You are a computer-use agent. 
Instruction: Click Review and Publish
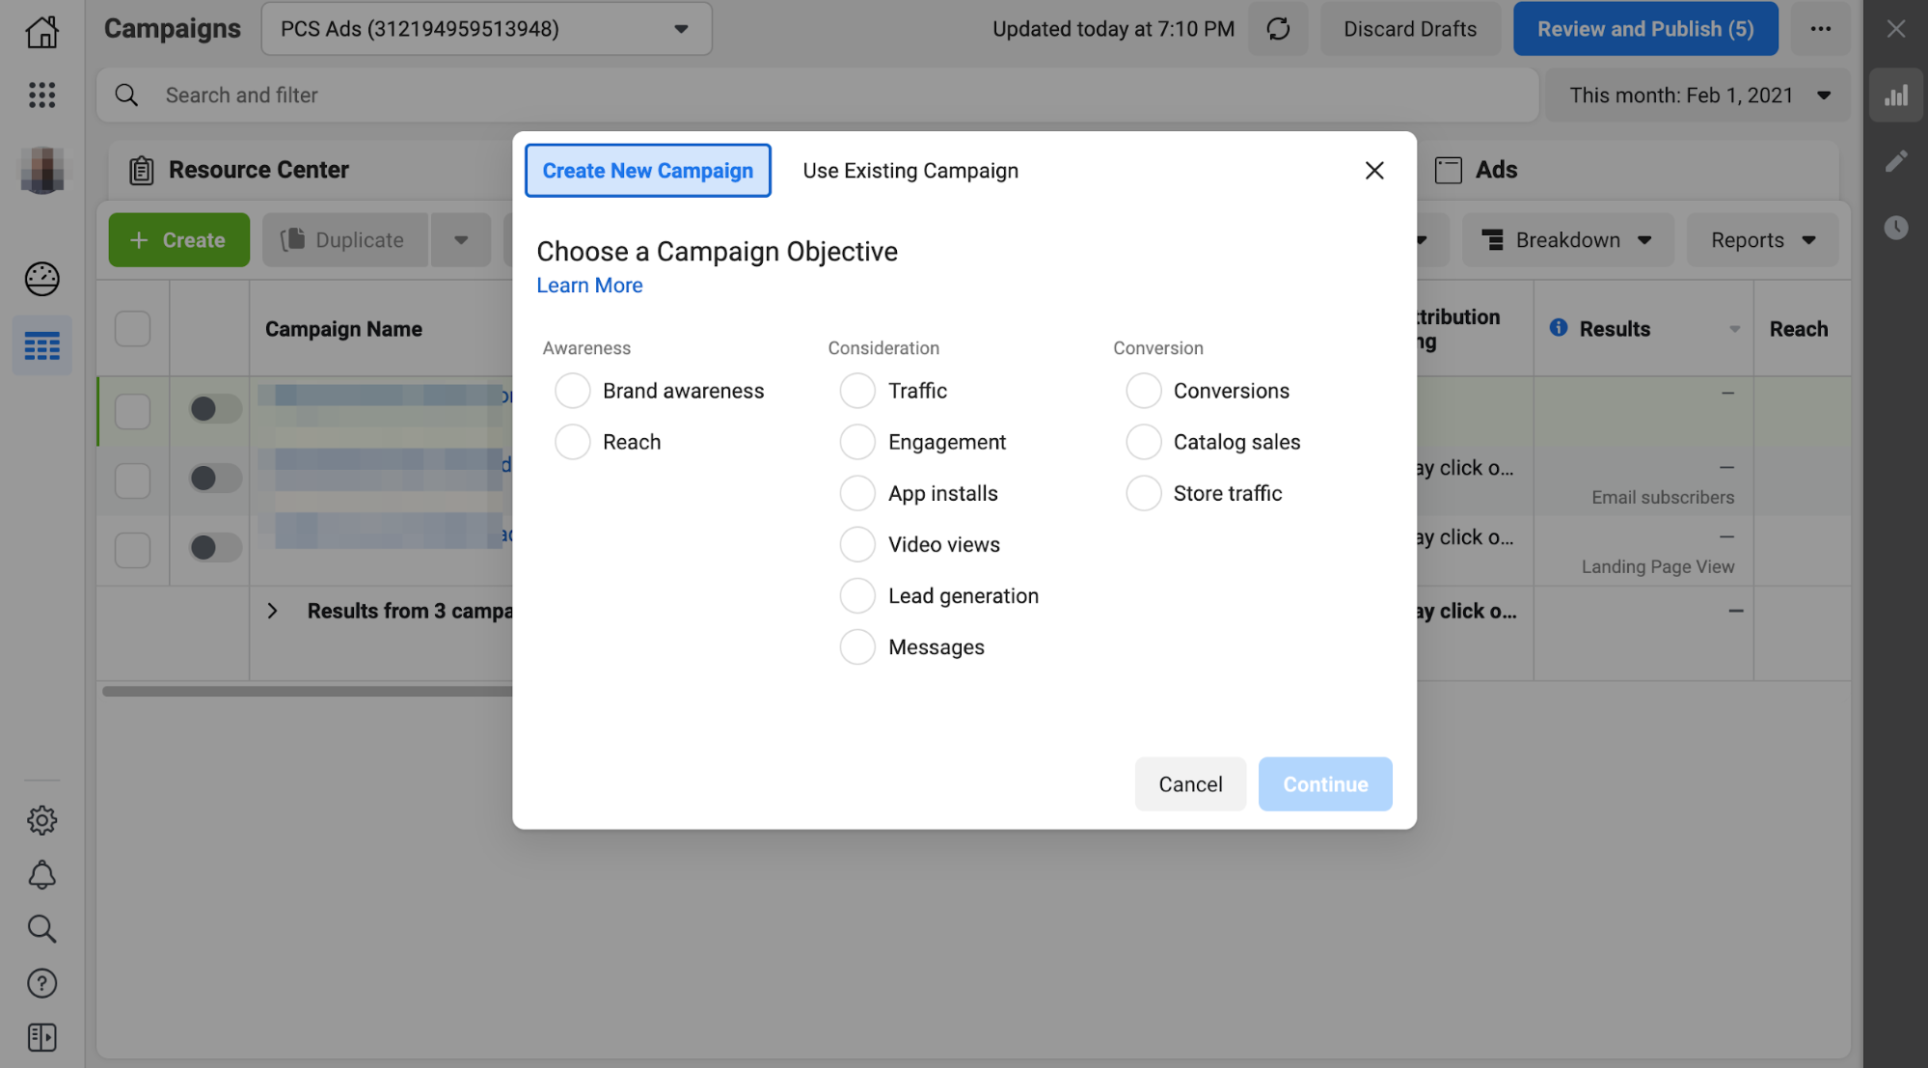click(1645, 28)
